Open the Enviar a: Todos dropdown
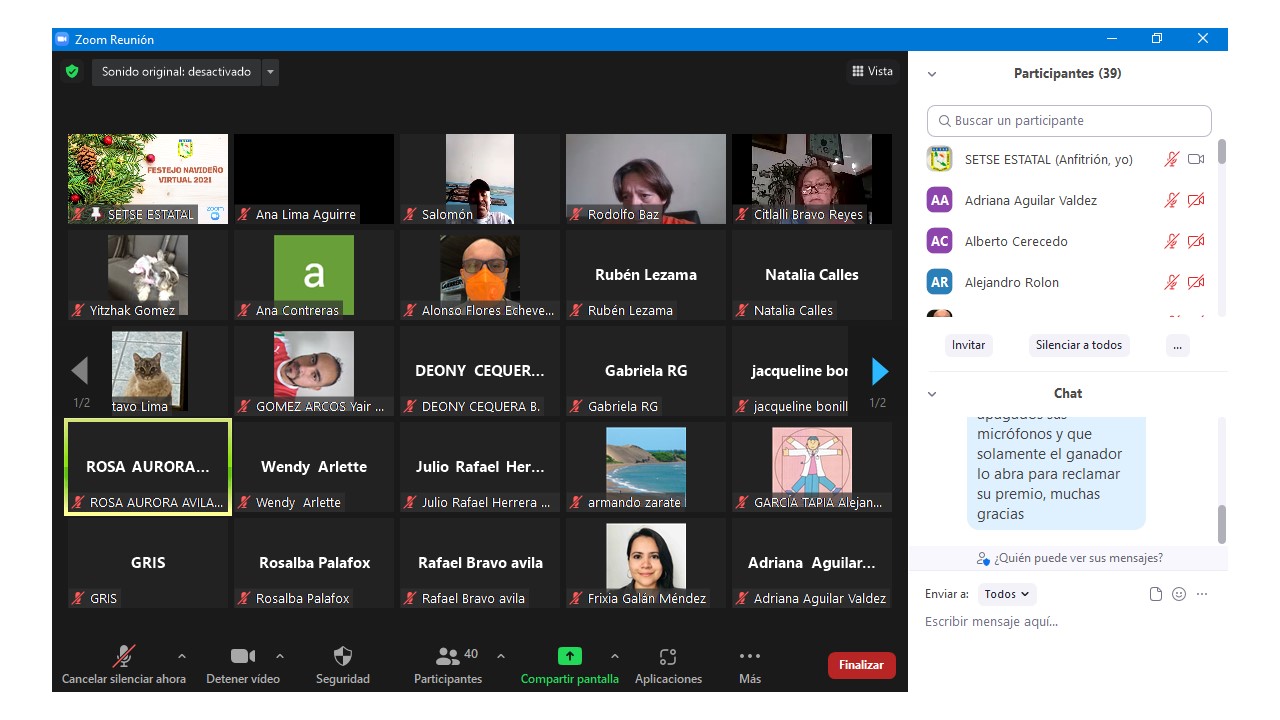Image resolution: width=1280 pixels, height=720 pixels. click(1007, 594)
